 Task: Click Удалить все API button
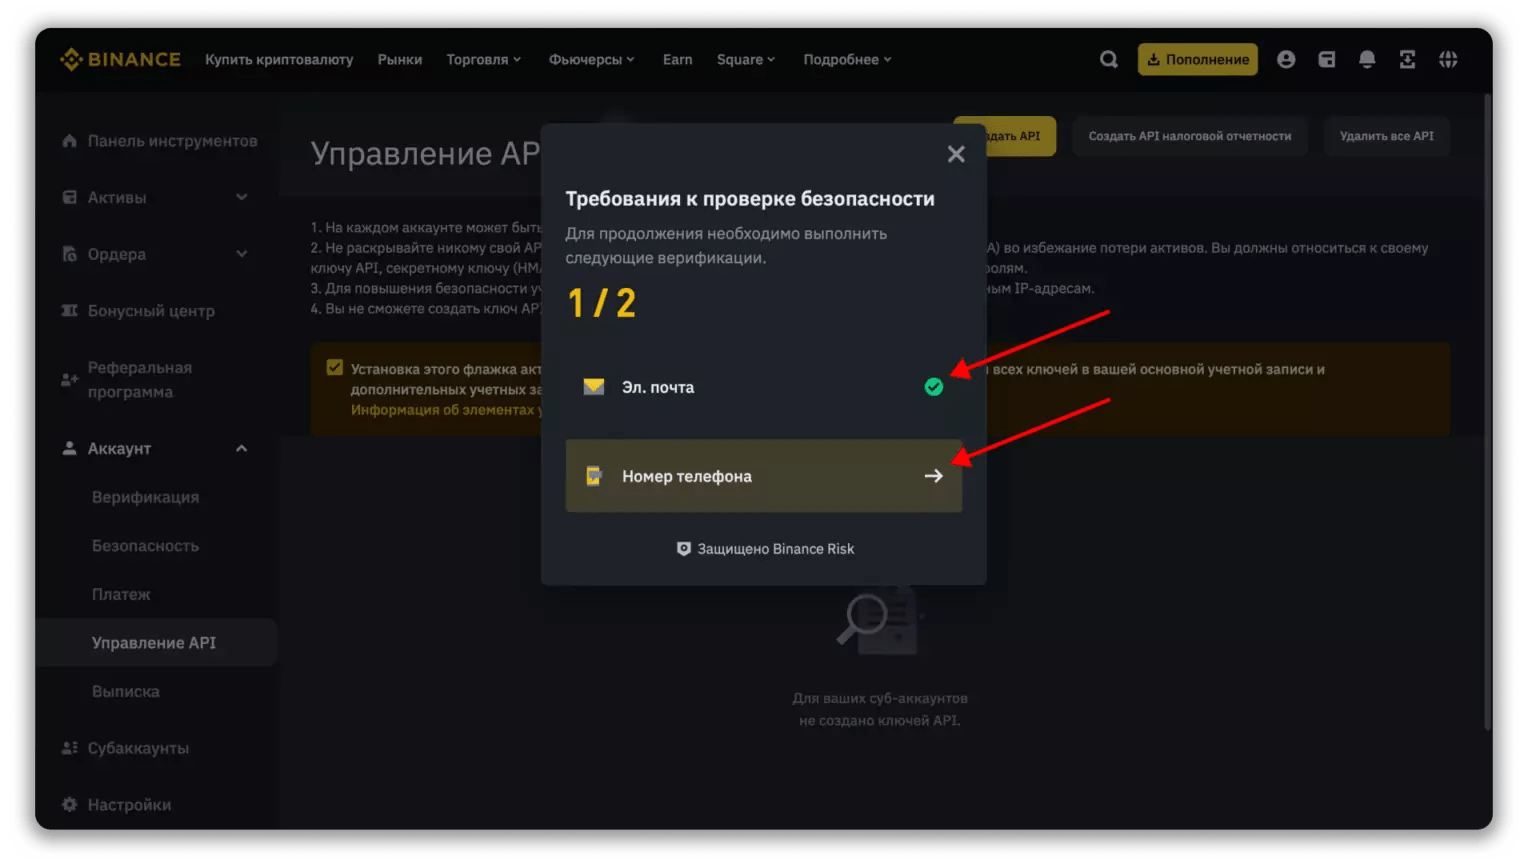tap(1386, 136)
